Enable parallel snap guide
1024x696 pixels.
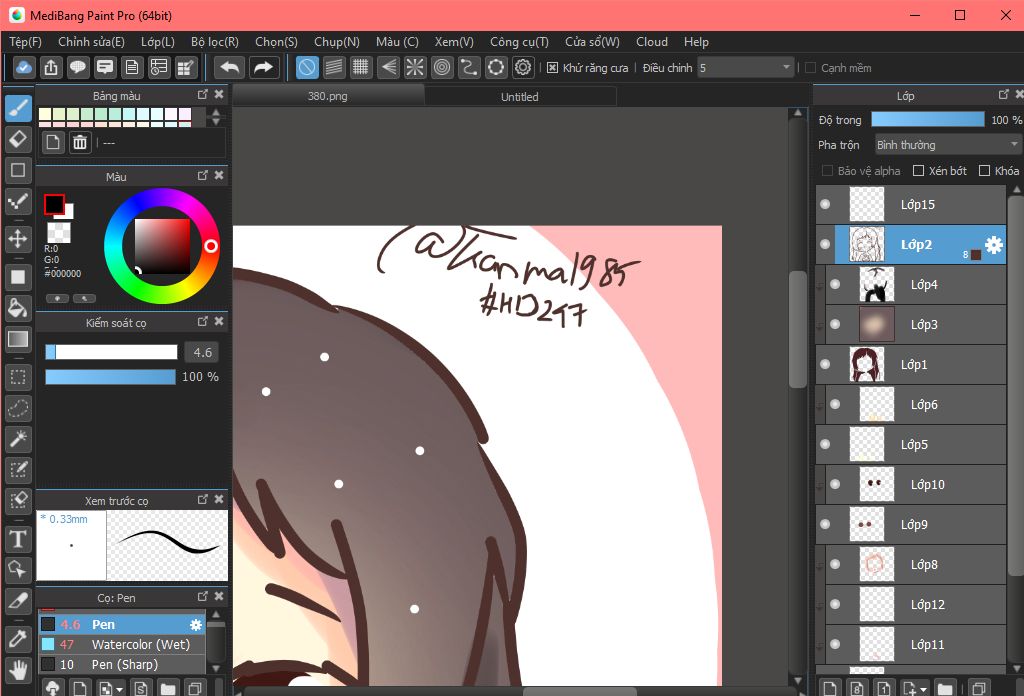point(334,67)
